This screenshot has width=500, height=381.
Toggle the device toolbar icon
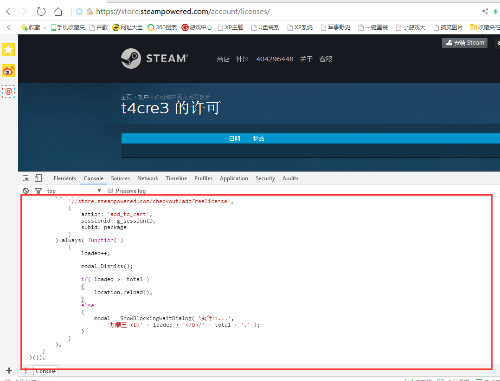(x=39, y=178)
